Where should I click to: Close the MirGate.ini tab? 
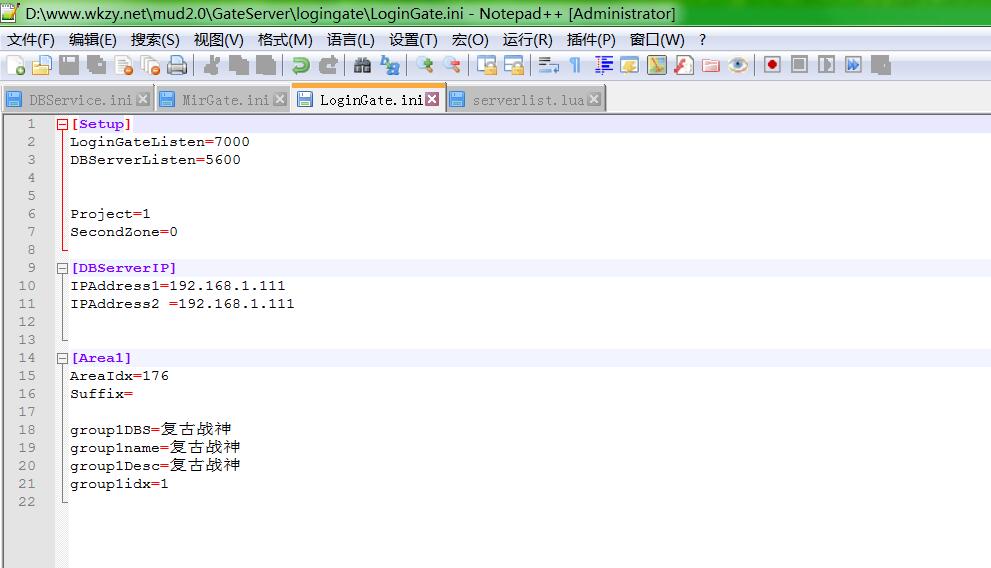tap(280, 99)
